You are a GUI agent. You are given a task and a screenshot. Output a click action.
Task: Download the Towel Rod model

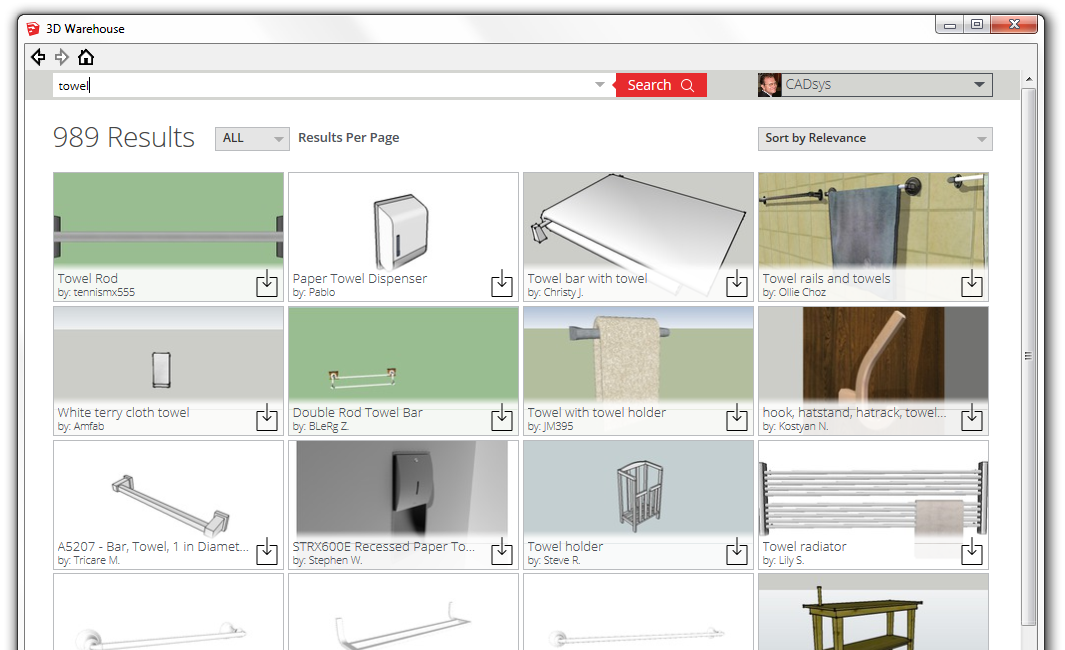[267, 283]
